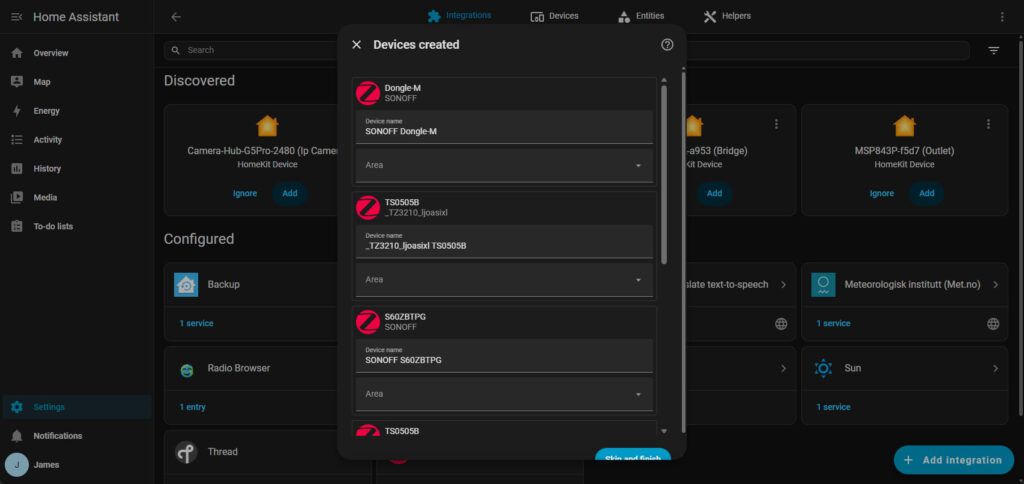Collapse the Home Assistant sidebar menu
The width and height of the screenshot is (1024, 484).
(x=16, y=17)
